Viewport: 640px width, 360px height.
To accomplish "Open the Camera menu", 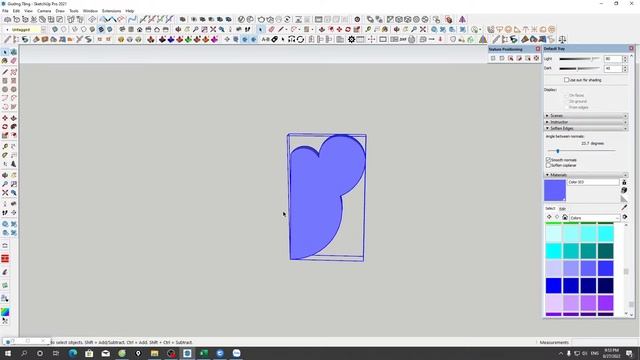I will [44, 11].
